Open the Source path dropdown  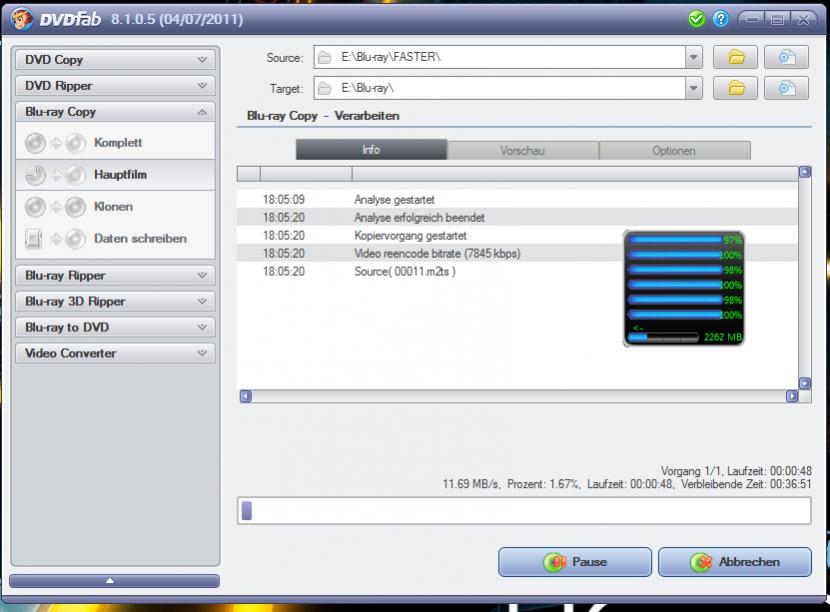click(693, 57)
